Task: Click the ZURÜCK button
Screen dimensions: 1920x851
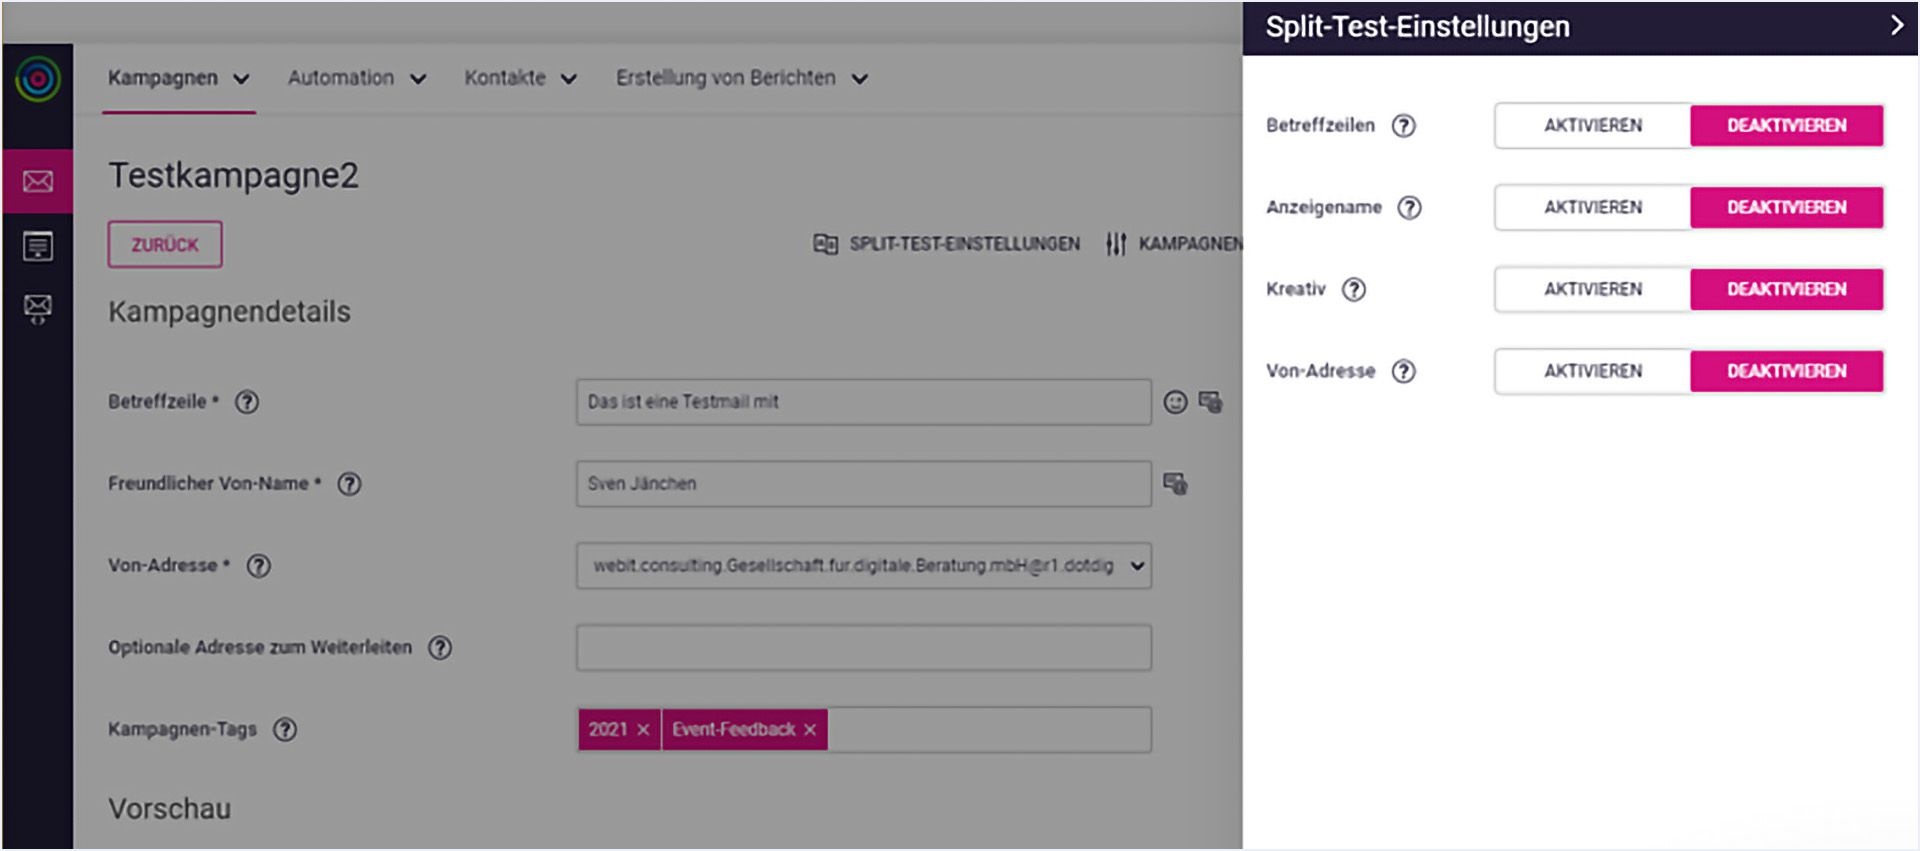Action: click(165, 245)
